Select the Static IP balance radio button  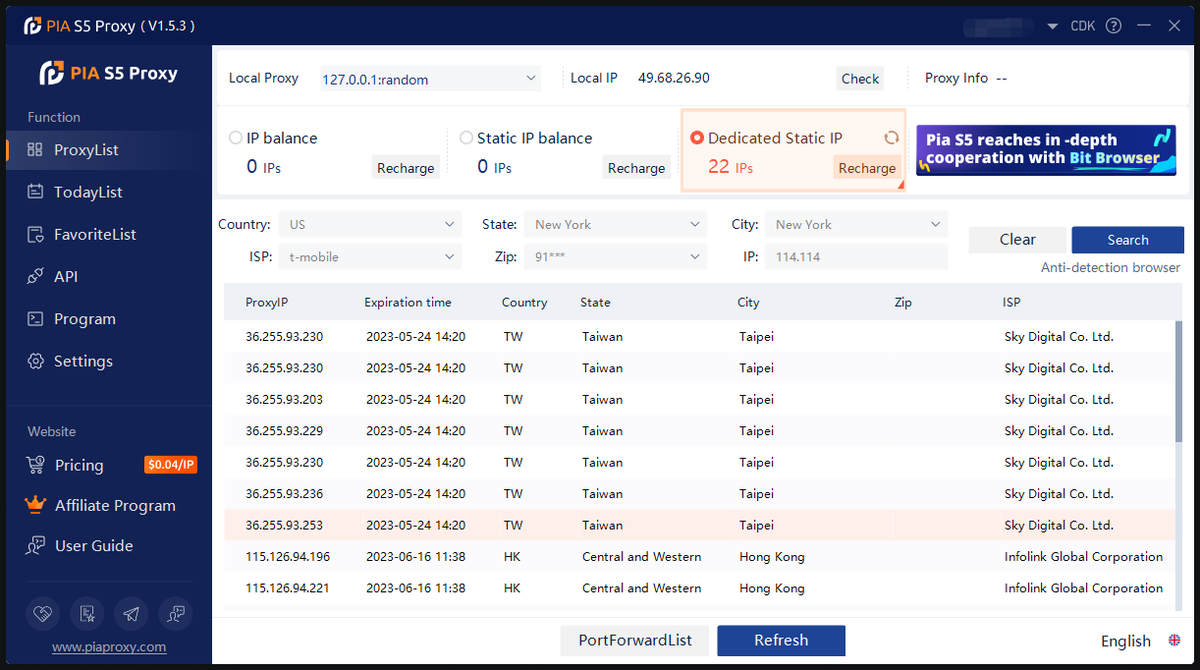click(x=466, y=138)
